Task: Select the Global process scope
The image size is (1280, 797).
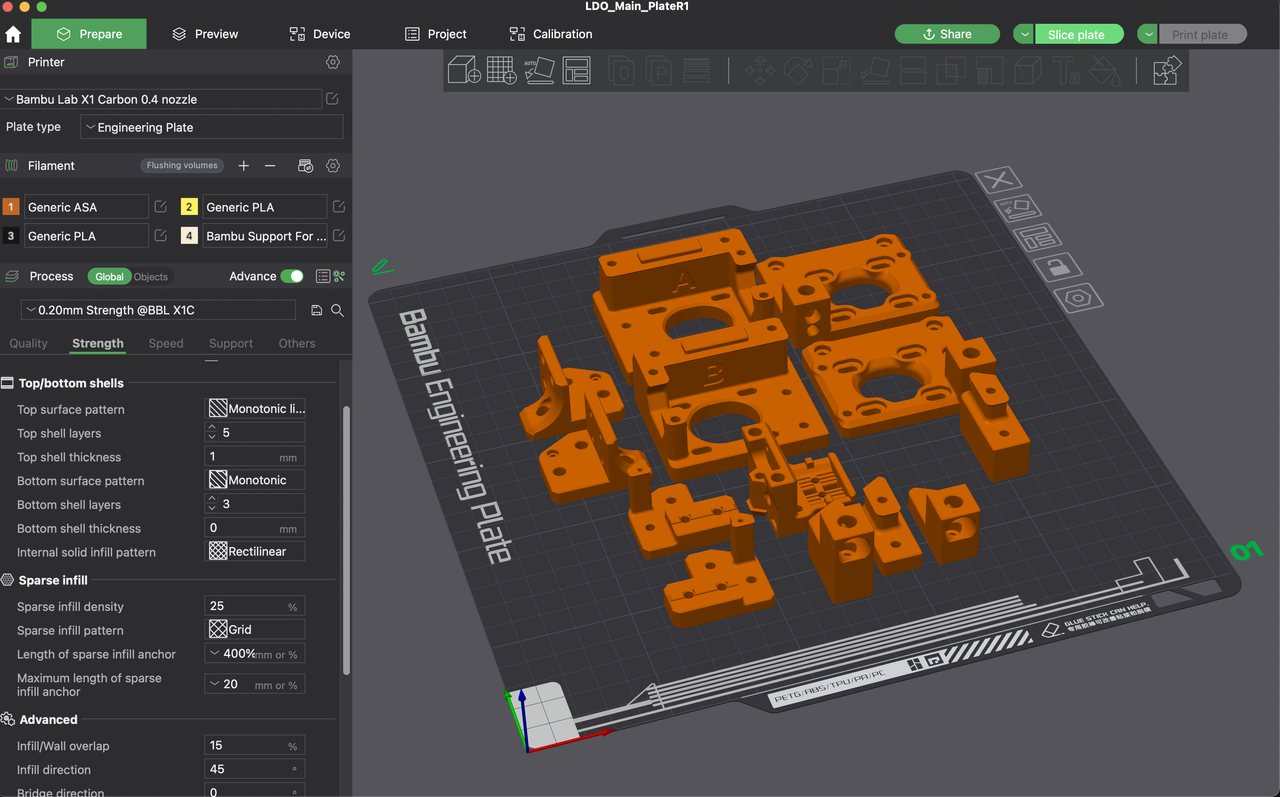Action: coord(109,277)
